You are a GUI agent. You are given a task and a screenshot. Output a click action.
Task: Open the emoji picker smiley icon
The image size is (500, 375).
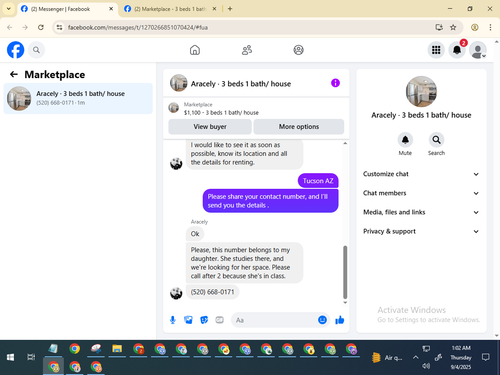(322, 320)
